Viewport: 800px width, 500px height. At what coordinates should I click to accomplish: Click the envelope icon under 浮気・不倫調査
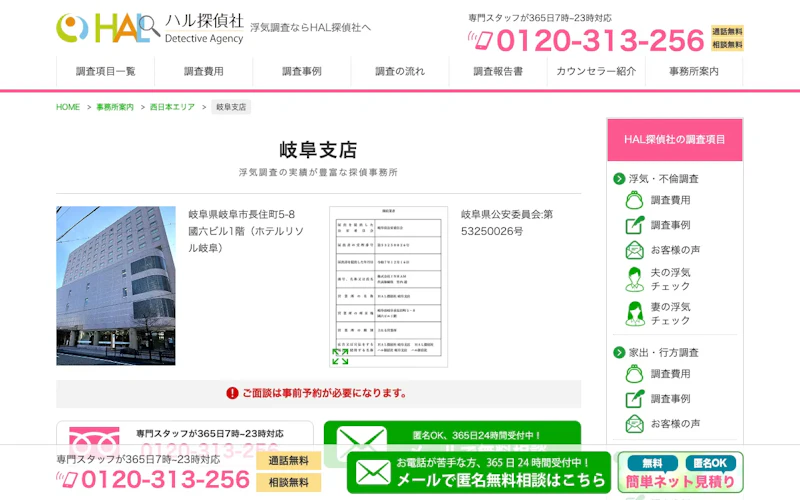click(x=635, y=250)
